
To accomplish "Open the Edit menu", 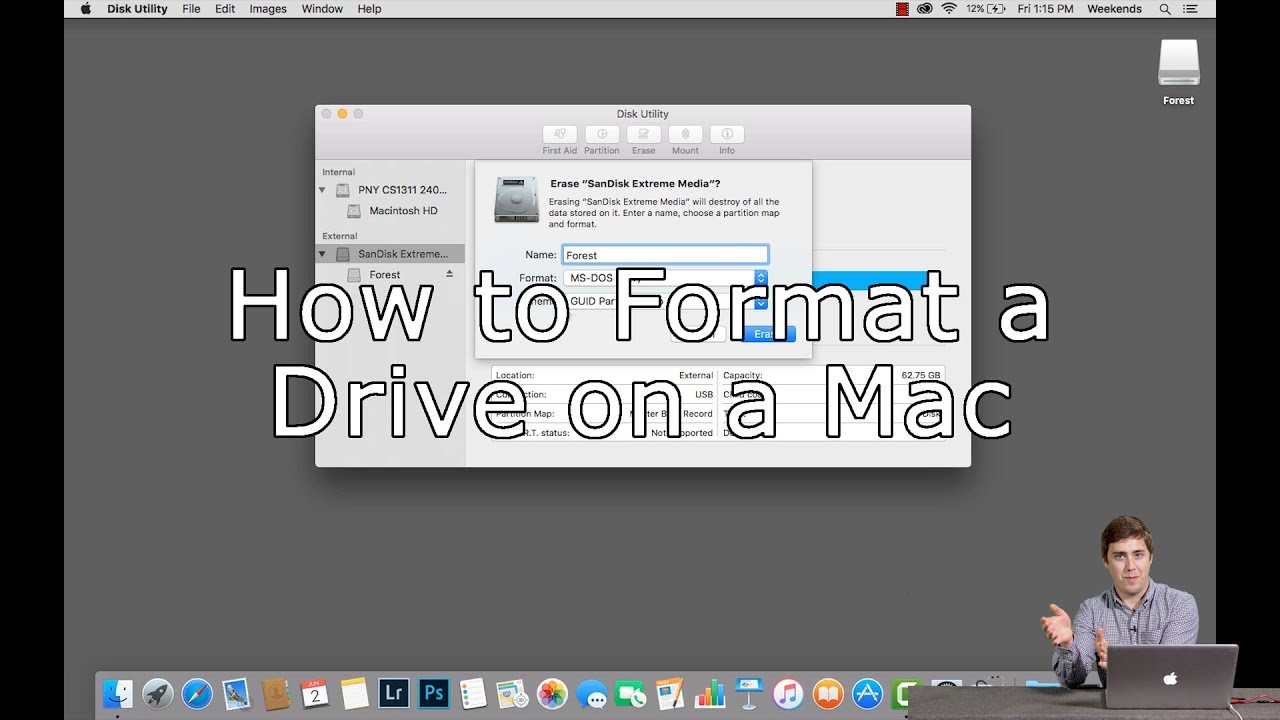I will 225,9.
